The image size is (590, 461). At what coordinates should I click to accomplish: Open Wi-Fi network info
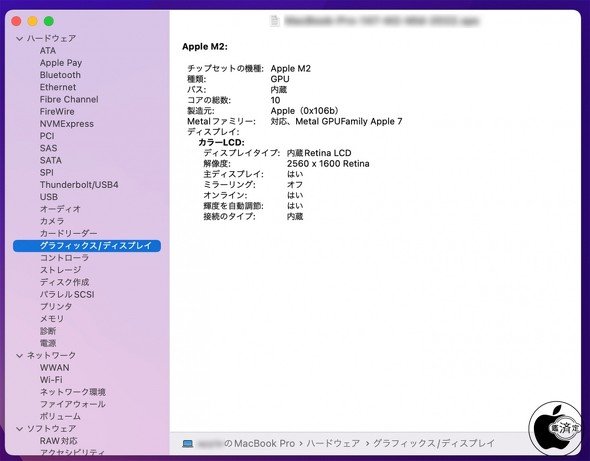(51, 380)
